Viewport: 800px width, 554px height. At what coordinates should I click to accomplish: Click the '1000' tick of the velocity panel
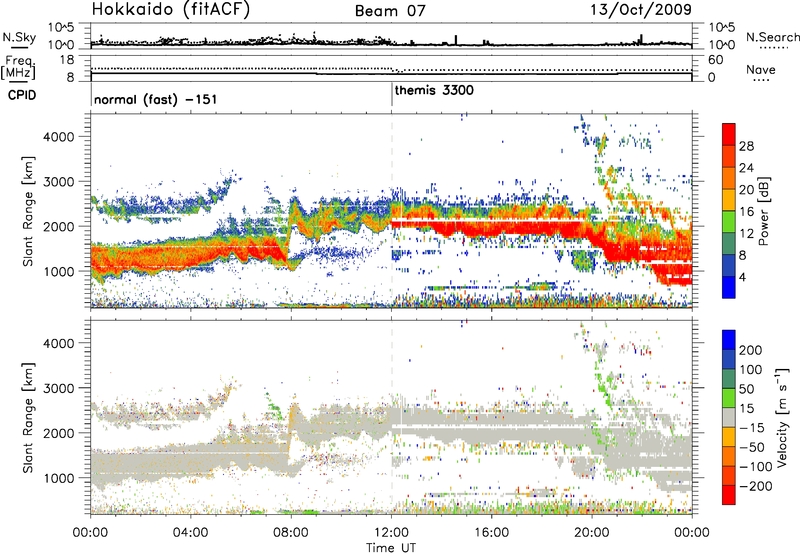(59, 478)
